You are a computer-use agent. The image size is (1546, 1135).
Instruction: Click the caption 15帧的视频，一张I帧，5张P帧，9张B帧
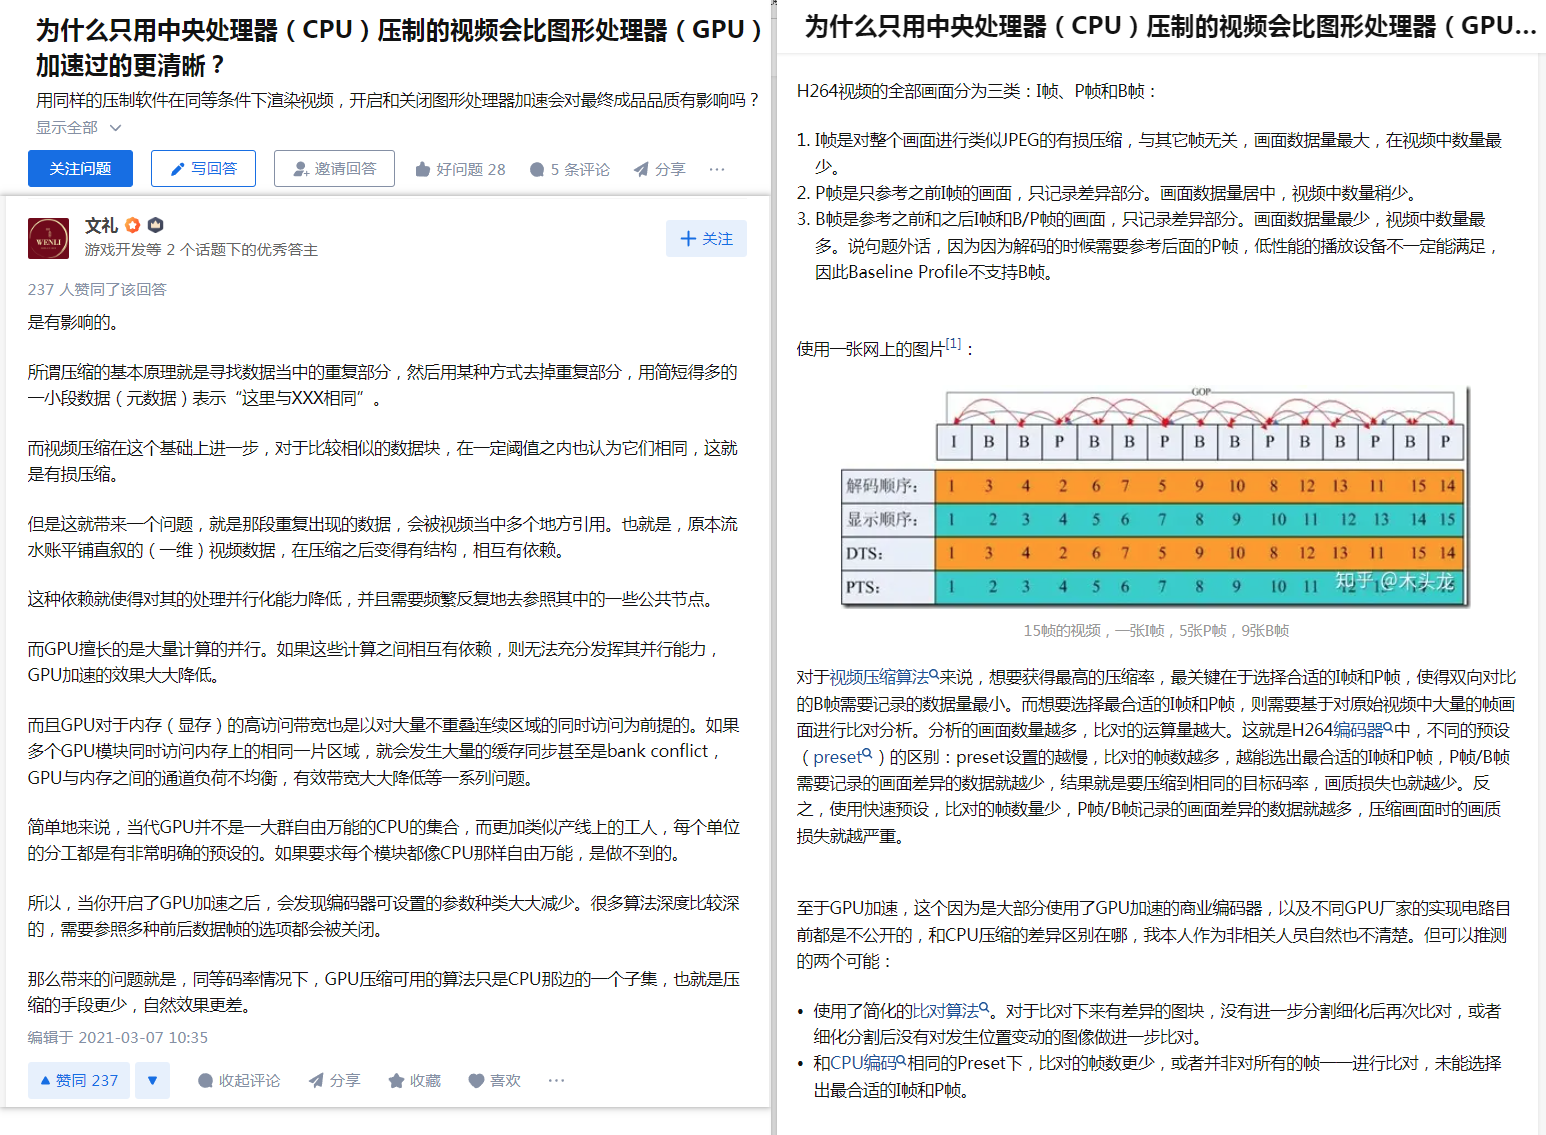point(1156,631)
